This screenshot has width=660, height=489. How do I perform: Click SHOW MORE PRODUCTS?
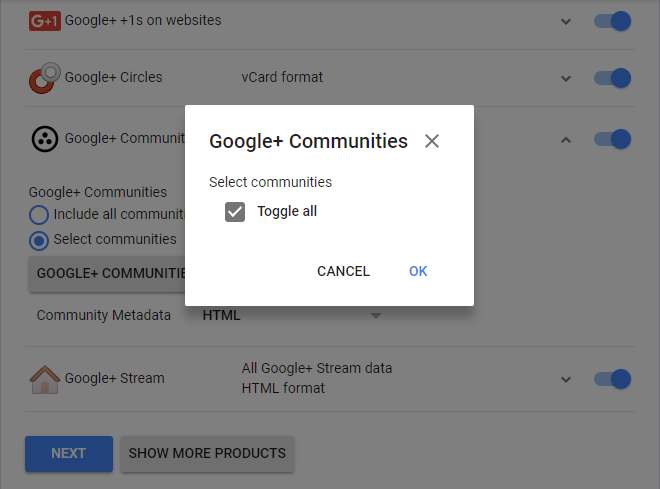pos(207,454)
